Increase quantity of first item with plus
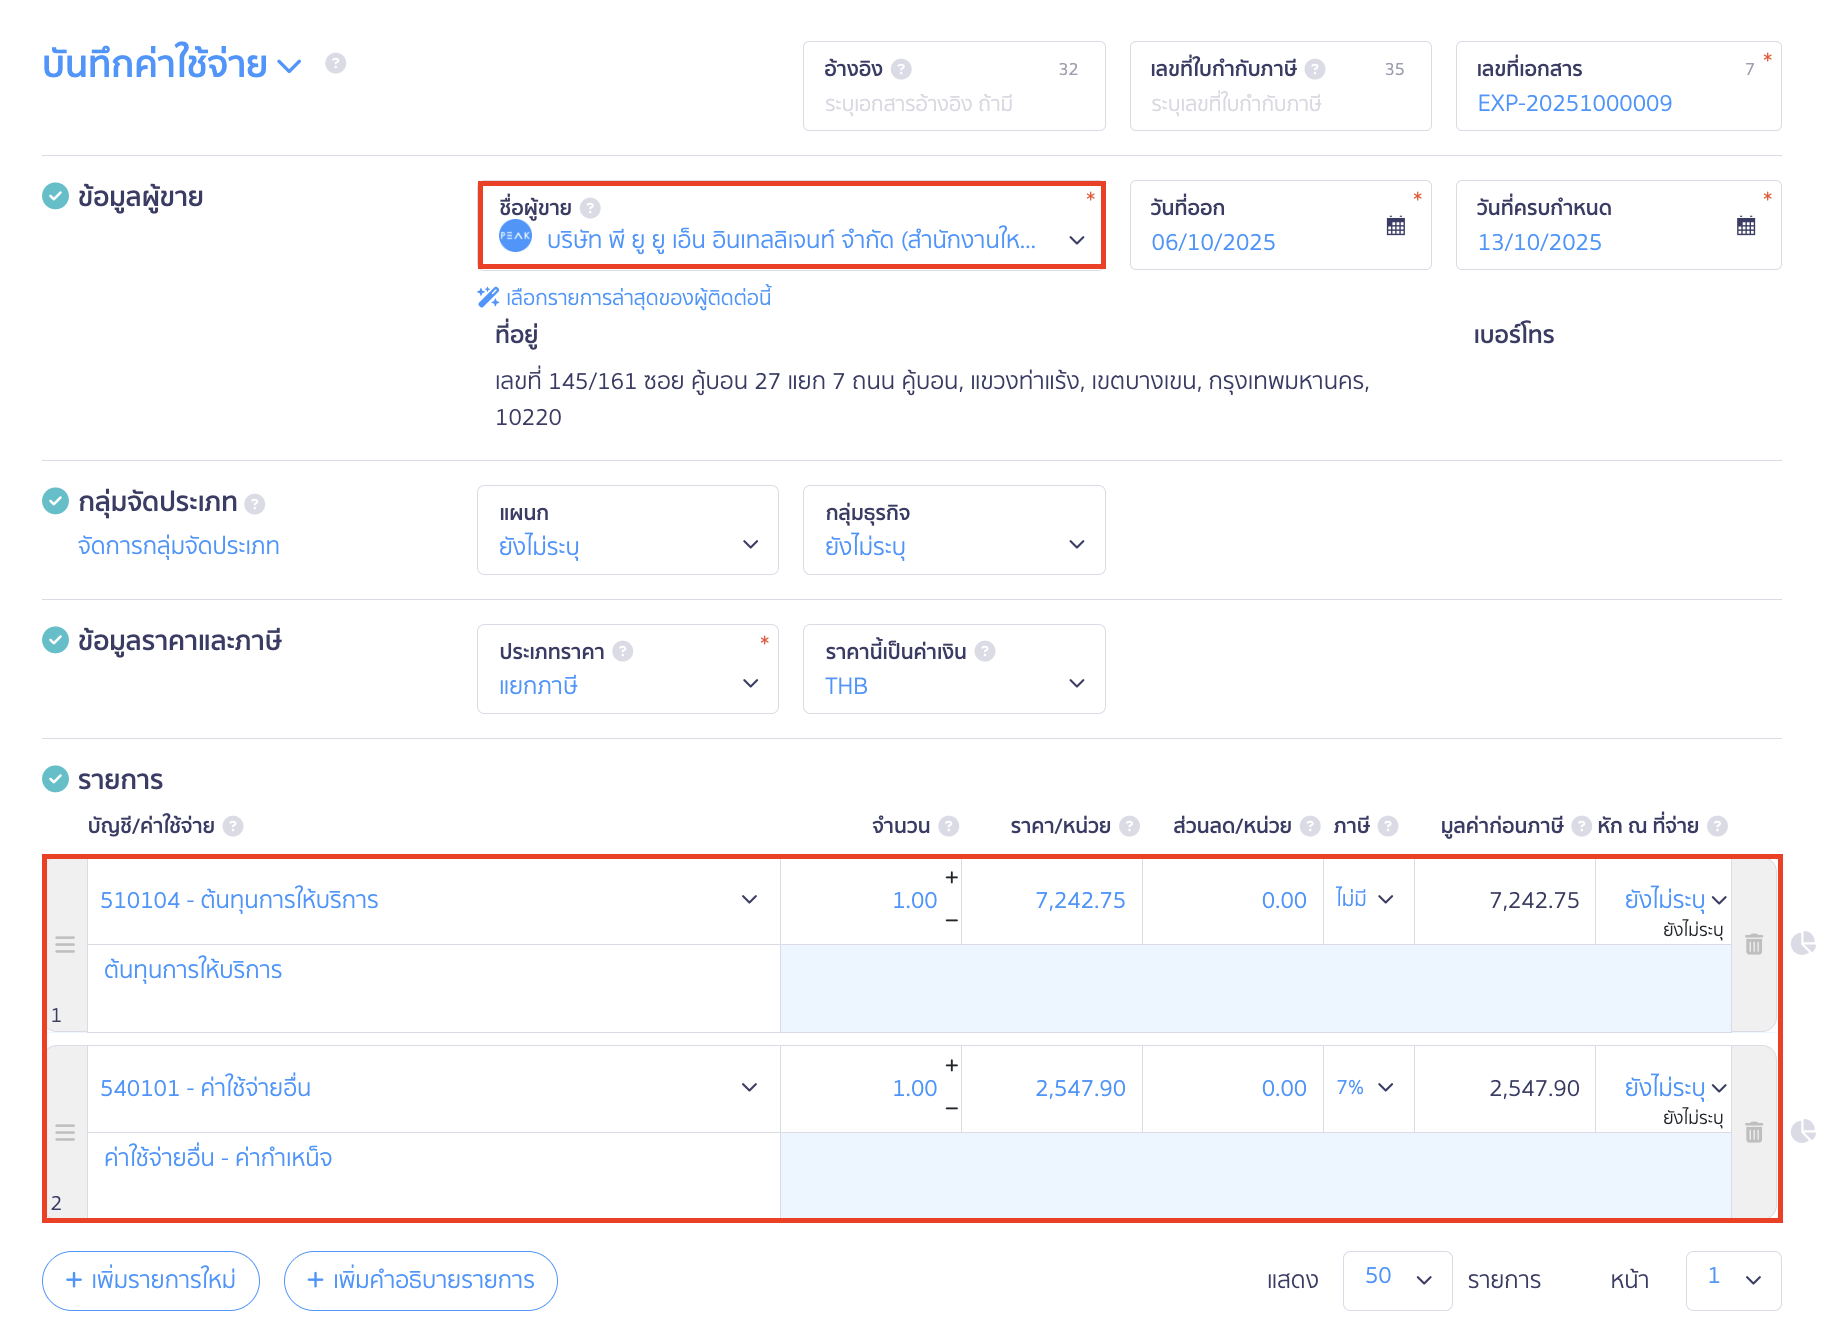 coord(951,878)
